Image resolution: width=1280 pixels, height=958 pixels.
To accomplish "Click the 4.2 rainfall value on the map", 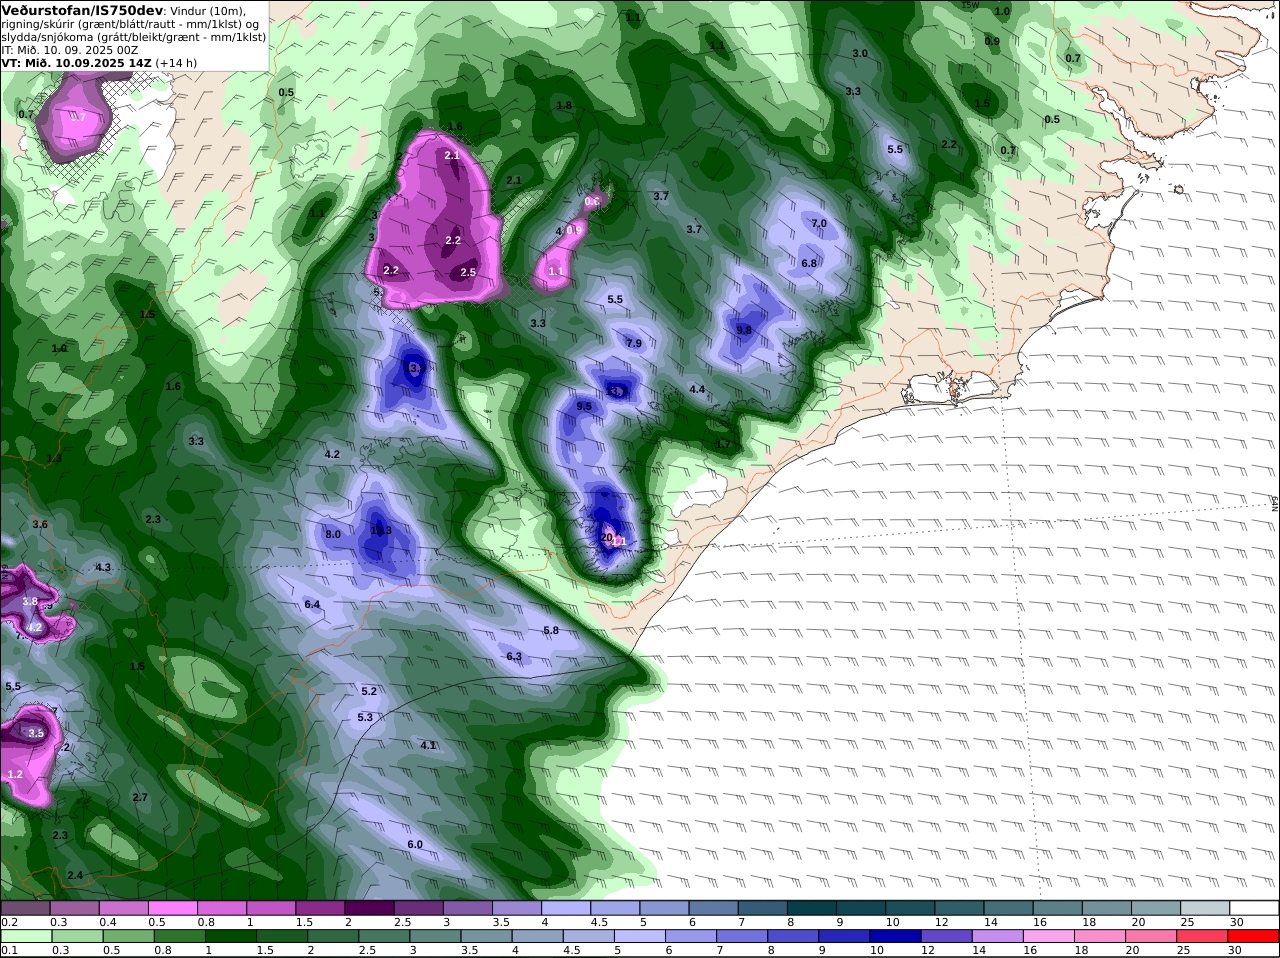I will click(332, 454).
